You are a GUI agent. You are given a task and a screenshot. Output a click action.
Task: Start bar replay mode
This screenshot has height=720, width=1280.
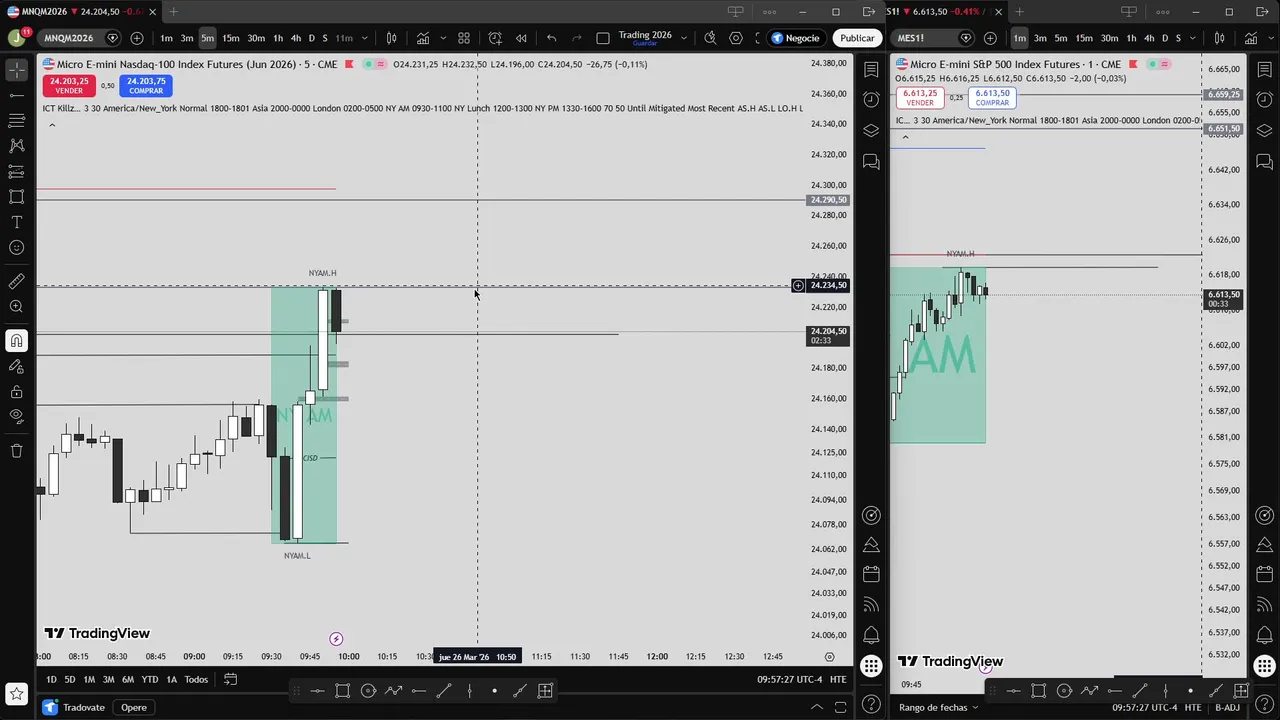click(x=521, y=38)
